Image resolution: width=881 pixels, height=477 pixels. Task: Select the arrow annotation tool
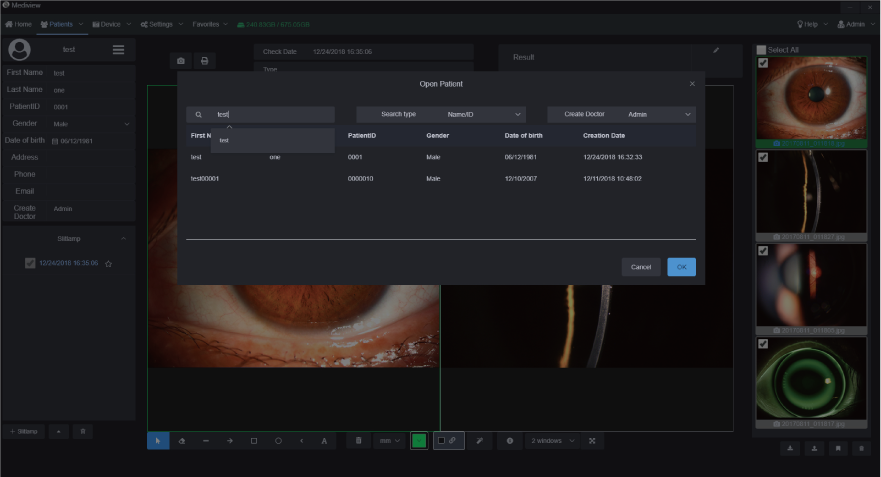coord(230,441)
